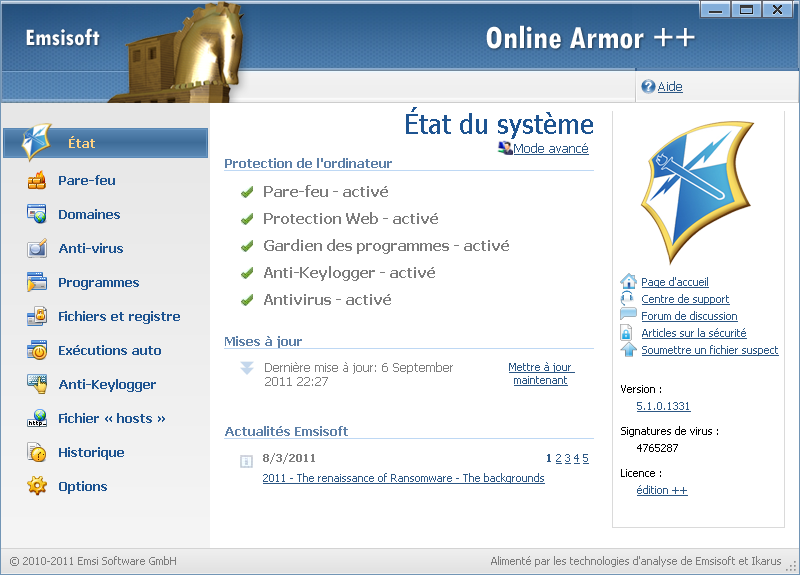
Task: Click the Dernière mise à jour date text
Action: coord(358,374)
